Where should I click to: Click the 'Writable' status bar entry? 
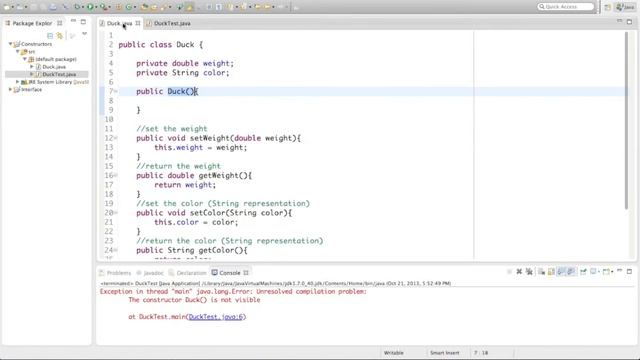tap(393, 353)
